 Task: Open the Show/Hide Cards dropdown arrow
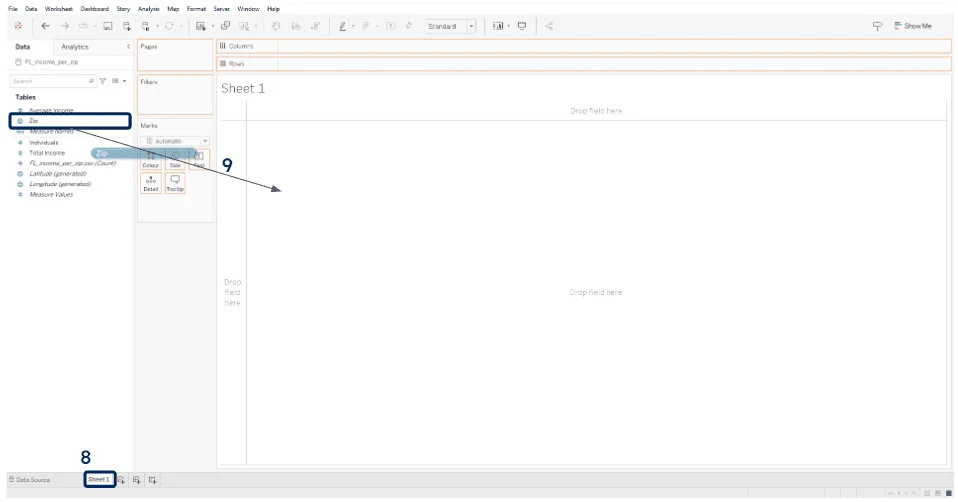tap(508, 26)
